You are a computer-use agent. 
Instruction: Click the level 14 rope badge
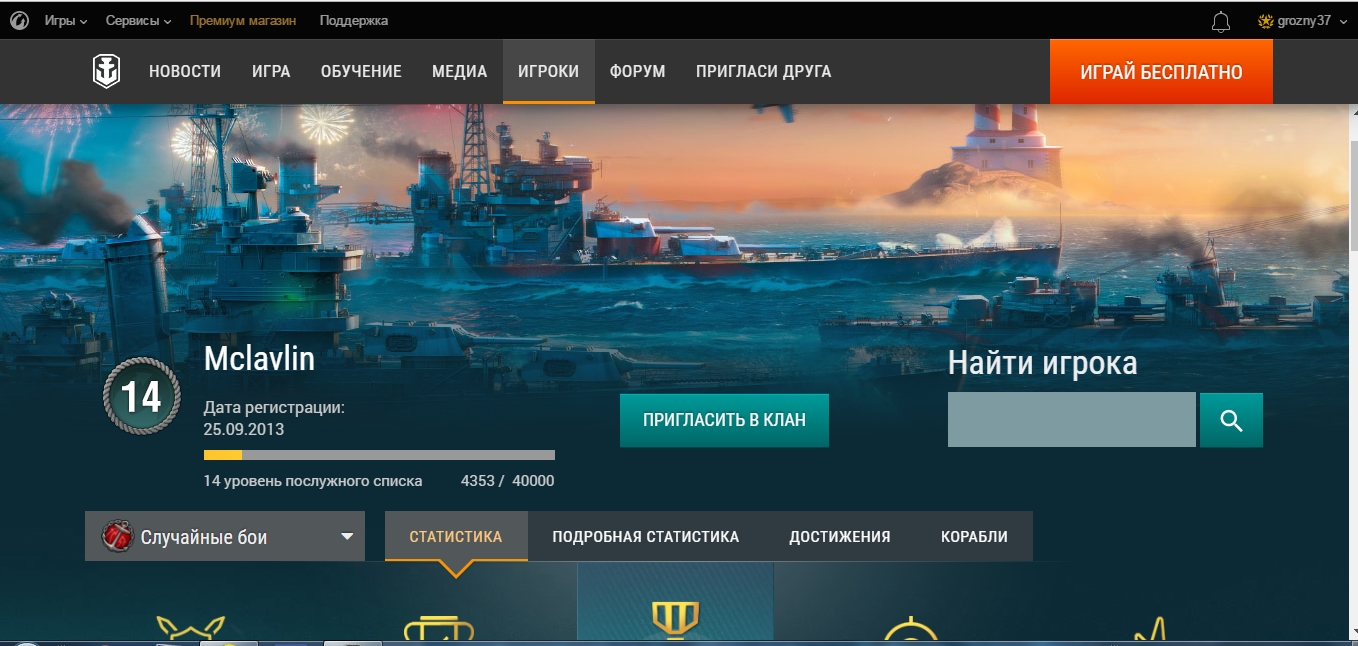point(142,397)
